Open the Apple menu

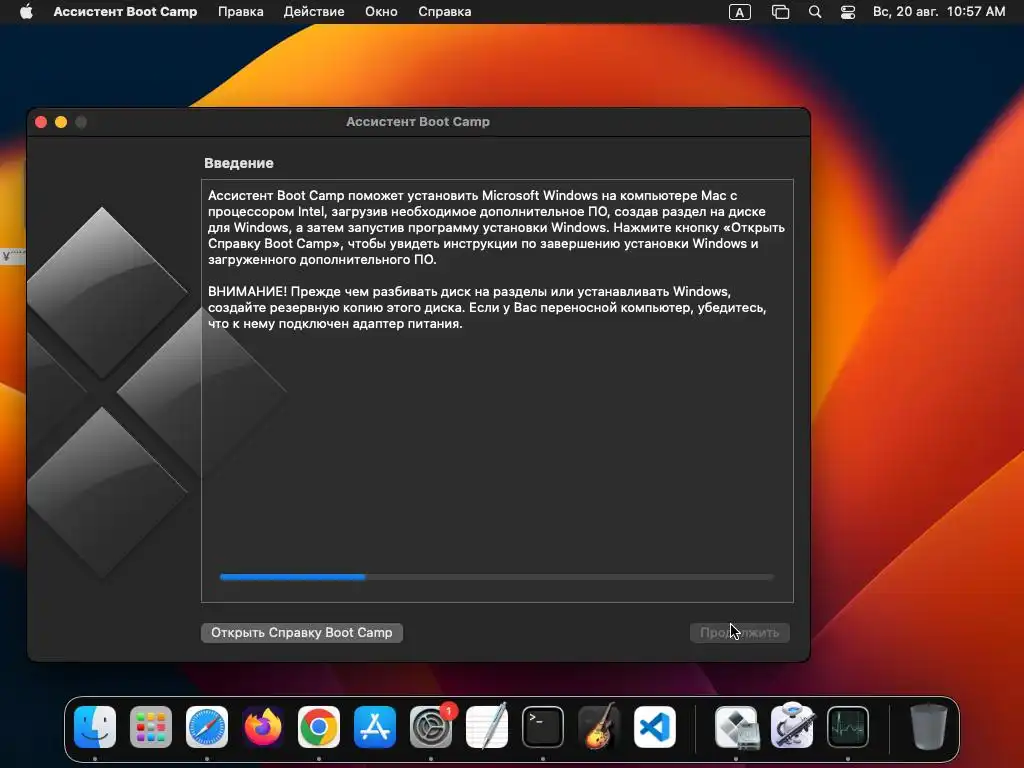[x=26, y=12]
